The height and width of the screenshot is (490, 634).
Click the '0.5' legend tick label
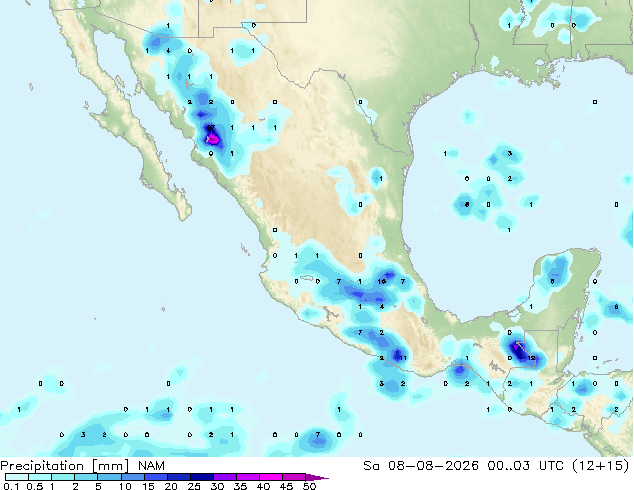point(35,486)
